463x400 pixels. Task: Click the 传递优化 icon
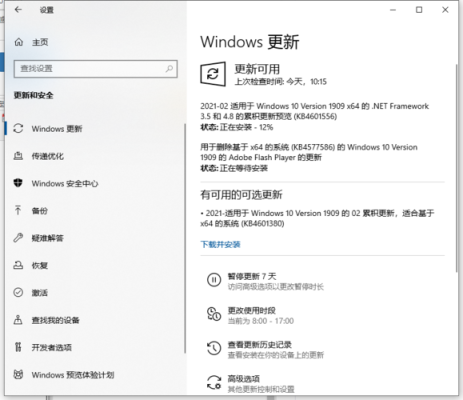tap(18, 156)
